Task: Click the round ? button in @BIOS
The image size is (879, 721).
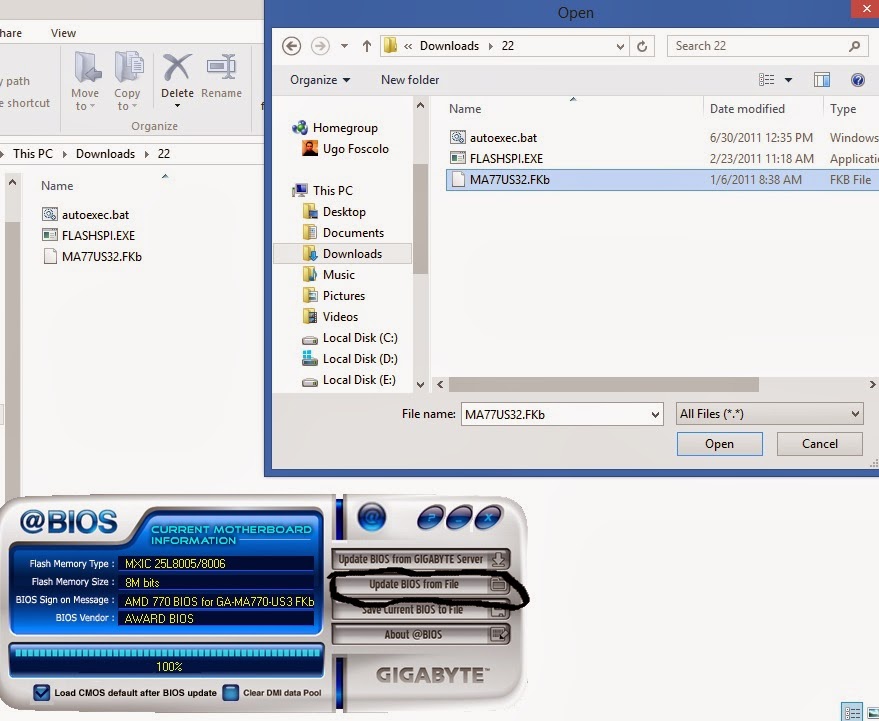Action: pos(431,517)
